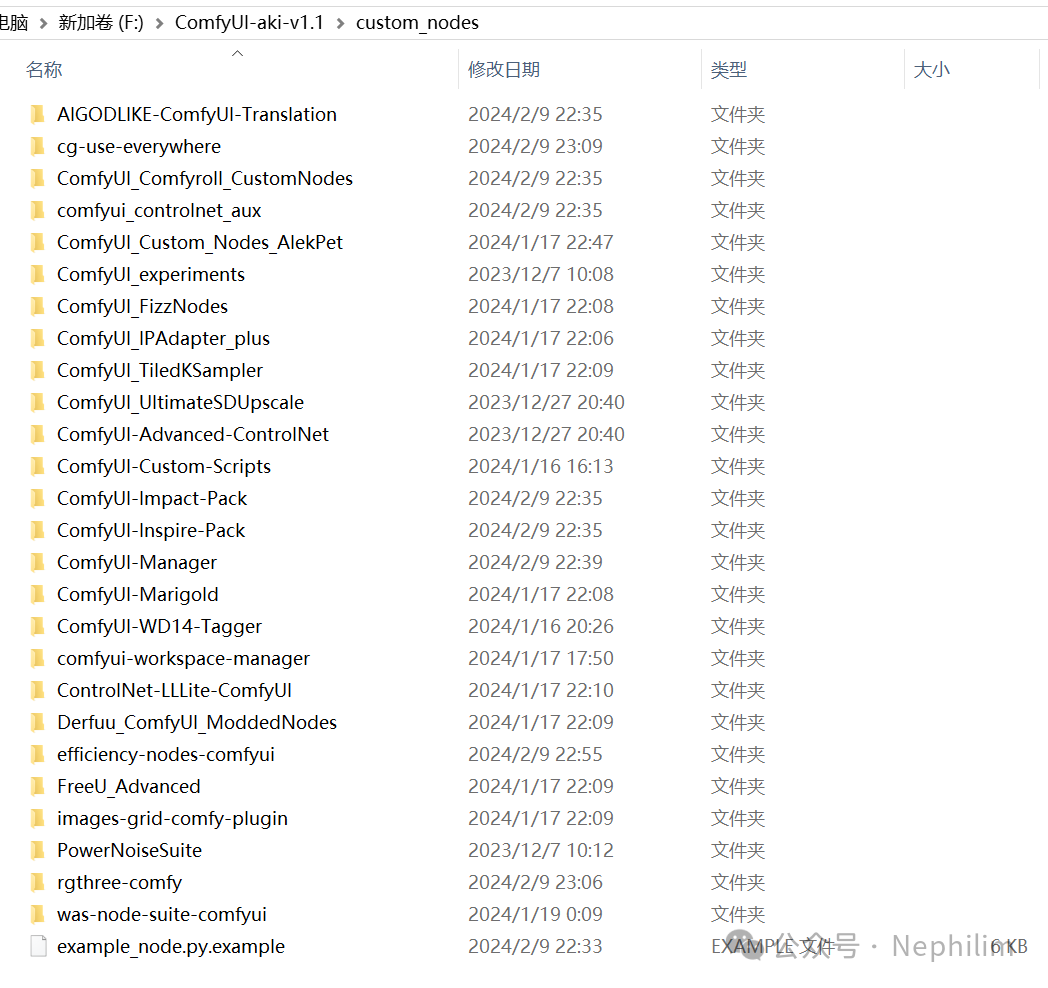Select ComfyUI-Advanced-ControlNet folder name
1048x988 pixels.
tap(193, 435)
